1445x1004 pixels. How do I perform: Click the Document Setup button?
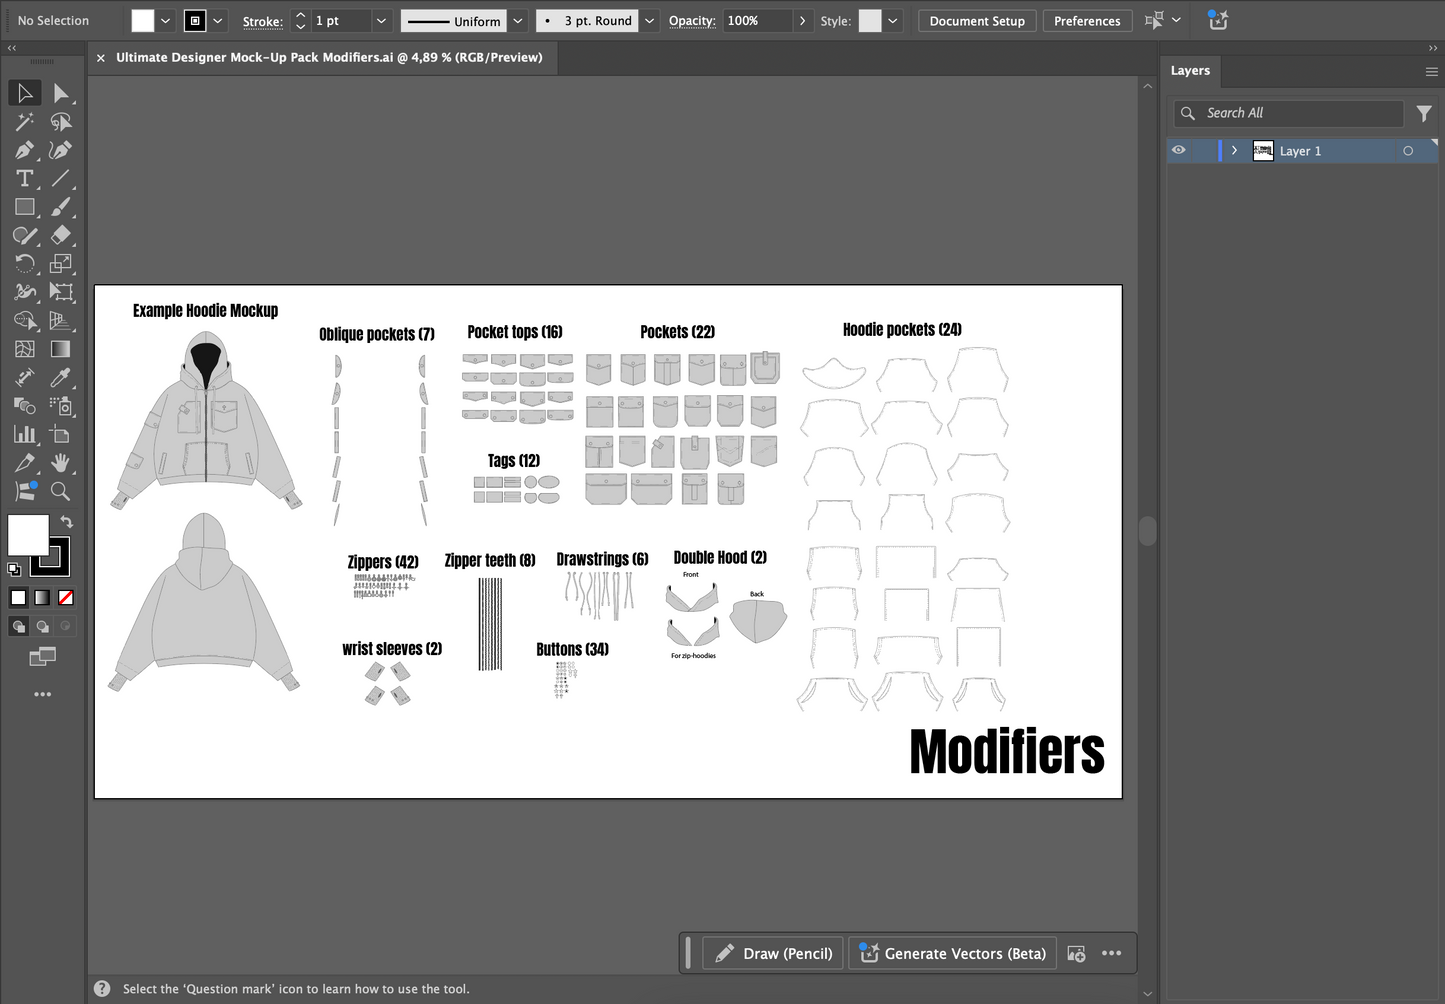click(x=977, y=21)
